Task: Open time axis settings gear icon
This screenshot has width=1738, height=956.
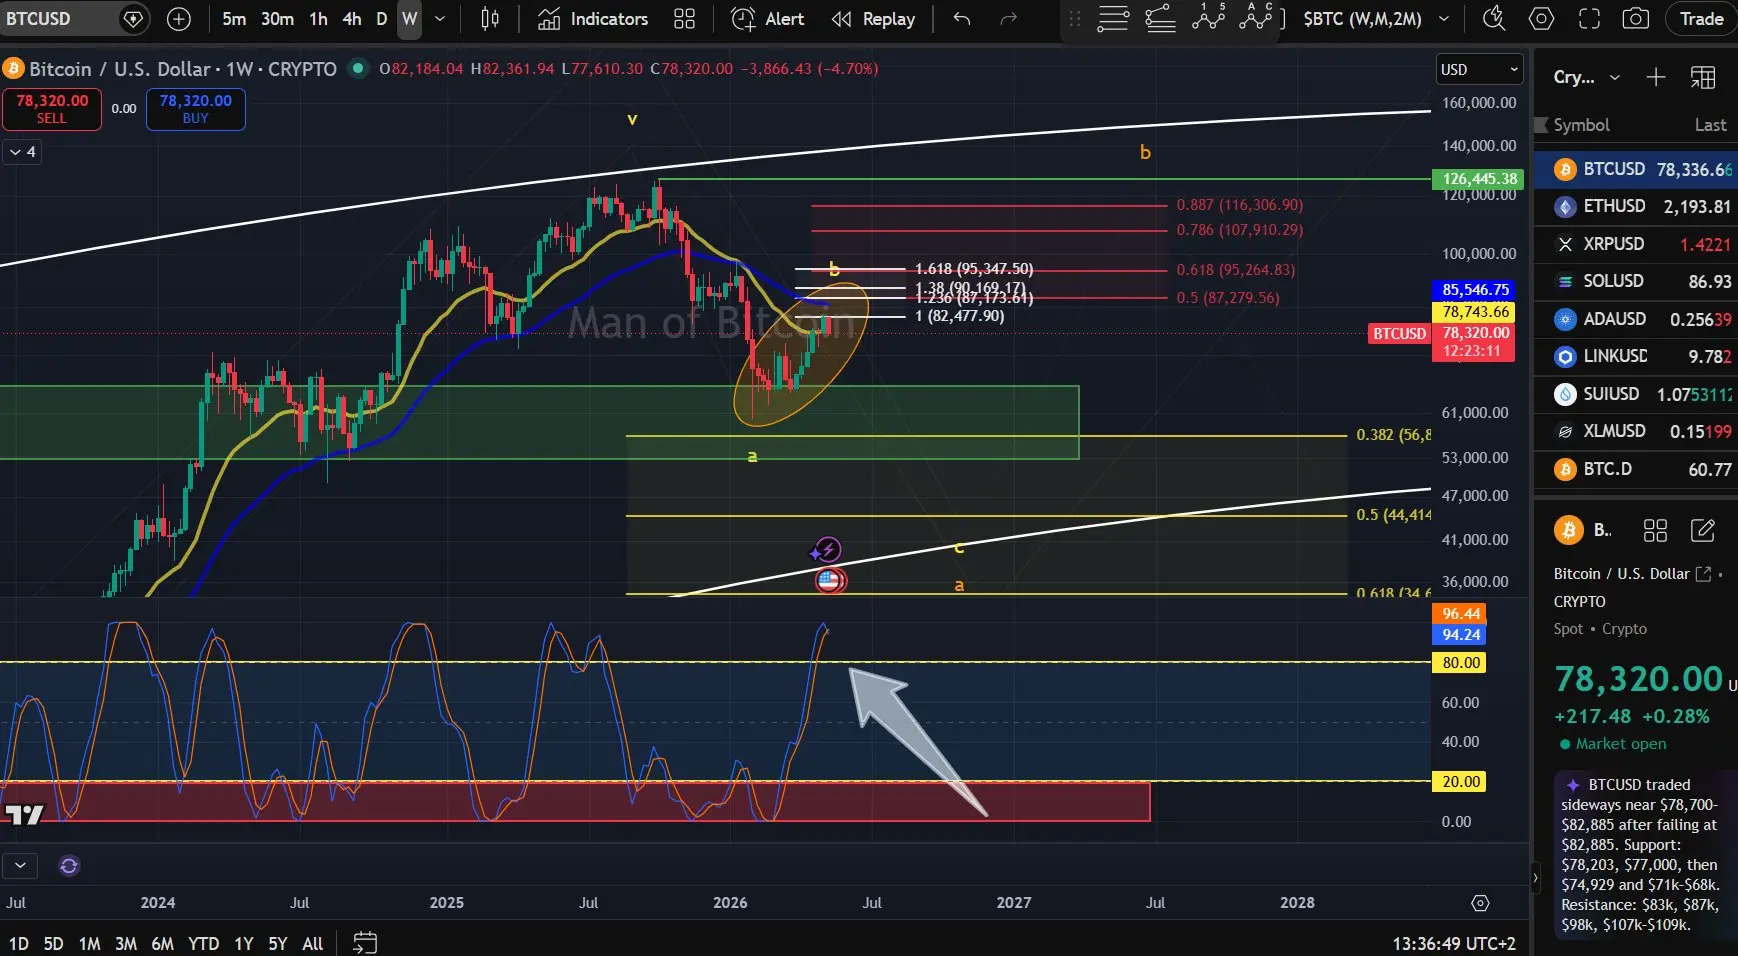Action: pos(1480,903)
